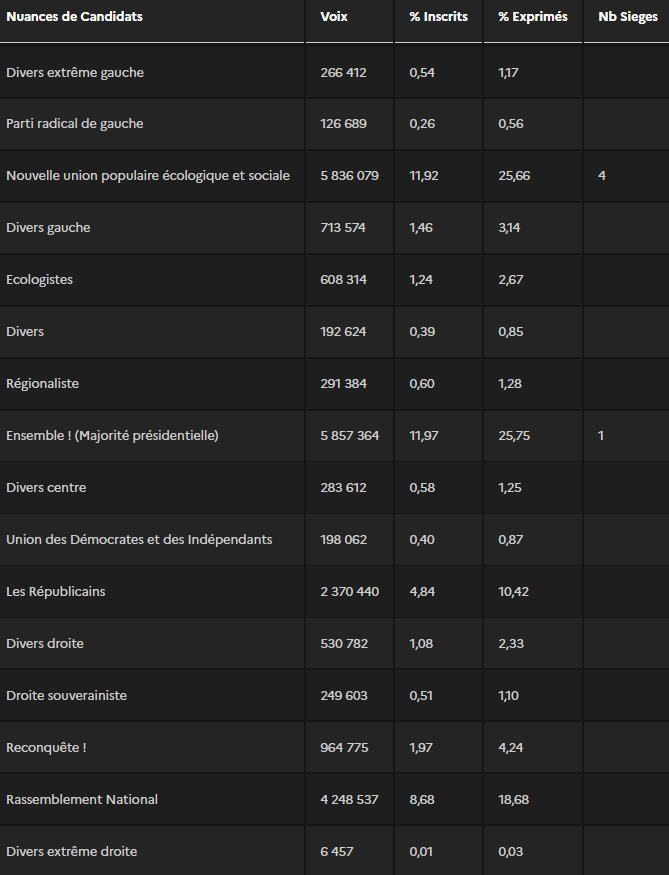This screenshot has width=669, height=875.
Task: Select the "Rassemblement National" row label
Action: click(x=82, y=800)
